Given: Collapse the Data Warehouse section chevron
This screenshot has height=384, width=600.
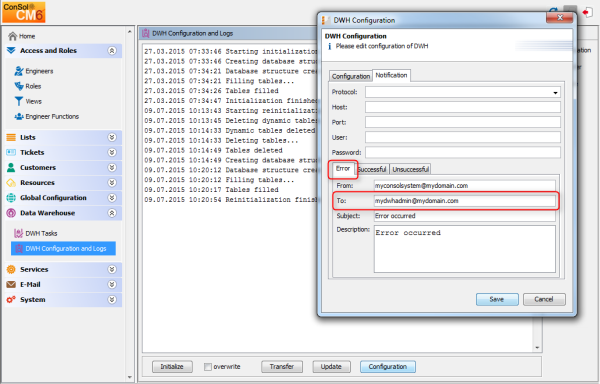Looking at the screenshot, I should tap(112, 213).
